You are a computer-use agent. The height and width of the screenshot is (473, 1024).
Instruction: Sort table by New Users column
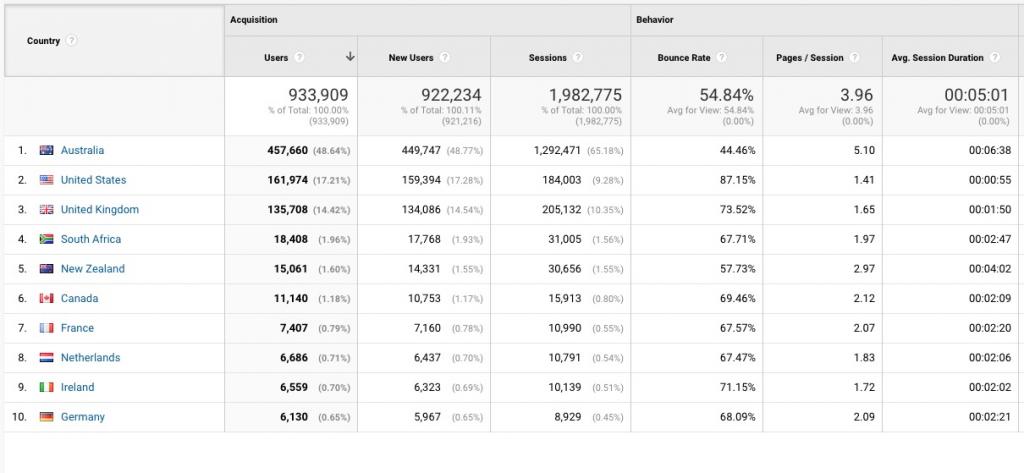click(410, 58)
